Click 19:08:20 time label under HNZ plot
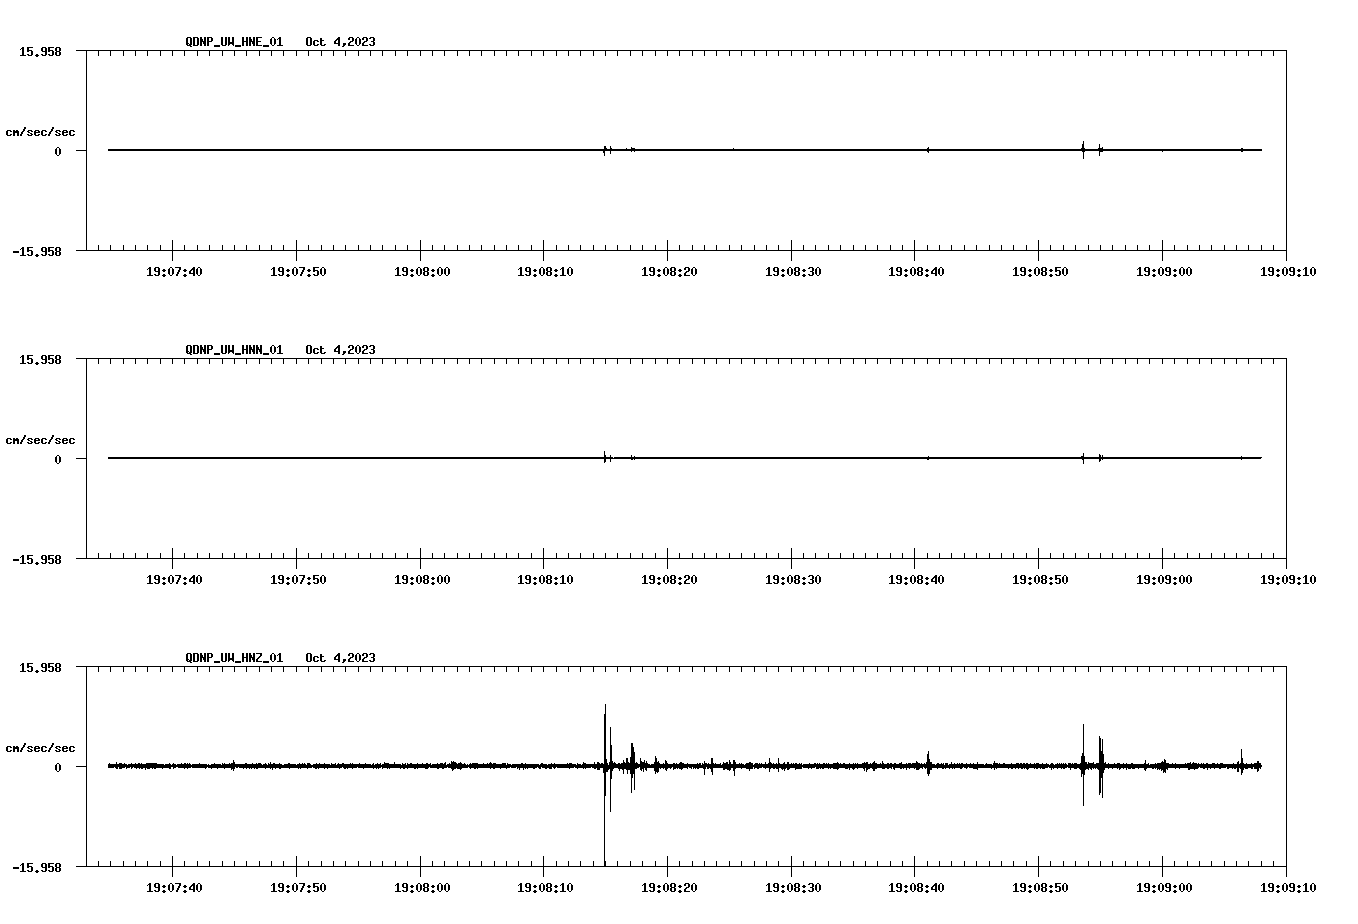Screen dimensions: 1358x924 668,887
